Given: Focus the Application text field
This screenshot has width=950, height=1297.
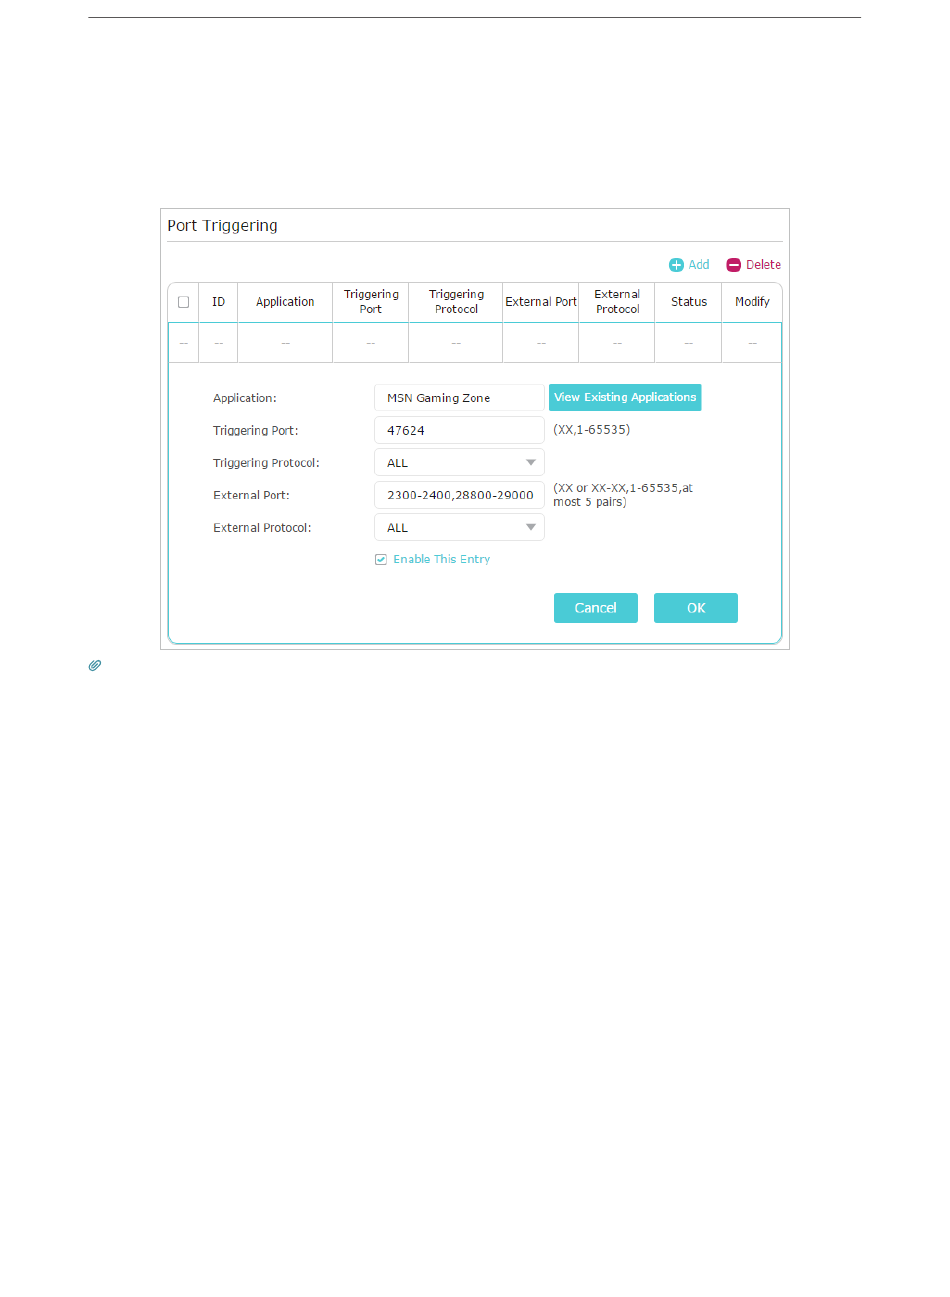Looking at the screenshot, I should [x=459, y=398].
